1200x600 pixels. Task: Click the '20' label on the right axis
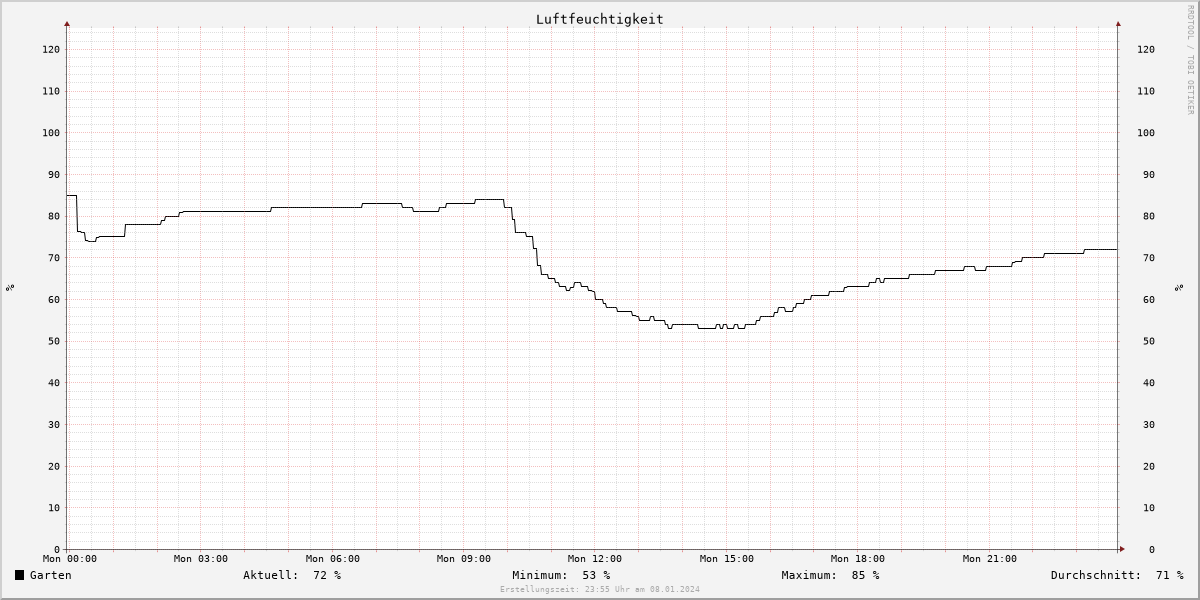point(1149,466)
